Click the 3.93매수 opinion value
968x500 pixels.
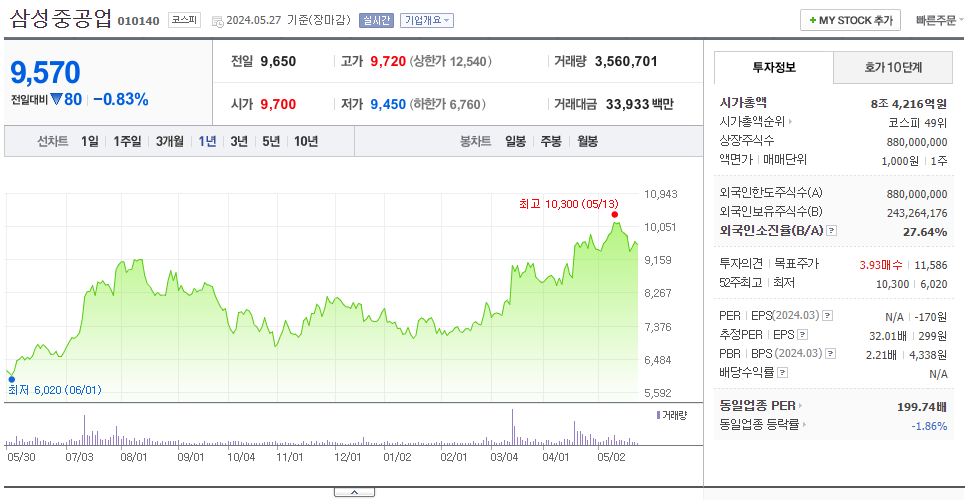[881, 265]
